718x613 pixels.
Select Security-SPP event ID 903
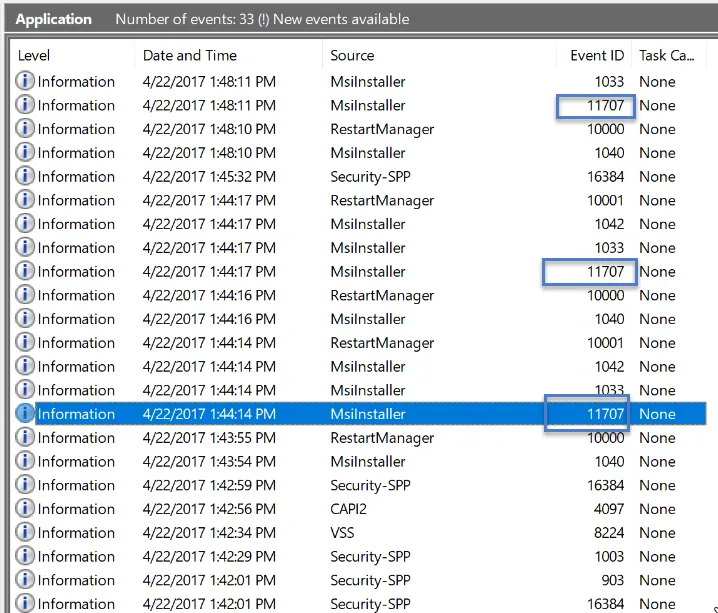coord(359,580)
